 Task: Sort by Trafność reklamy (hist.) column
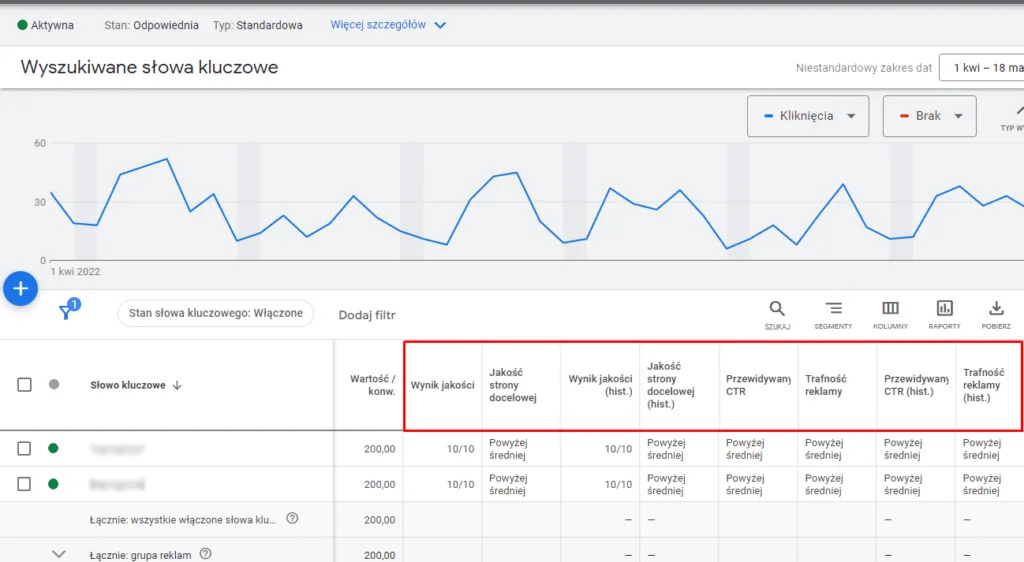tap(984, 385)
